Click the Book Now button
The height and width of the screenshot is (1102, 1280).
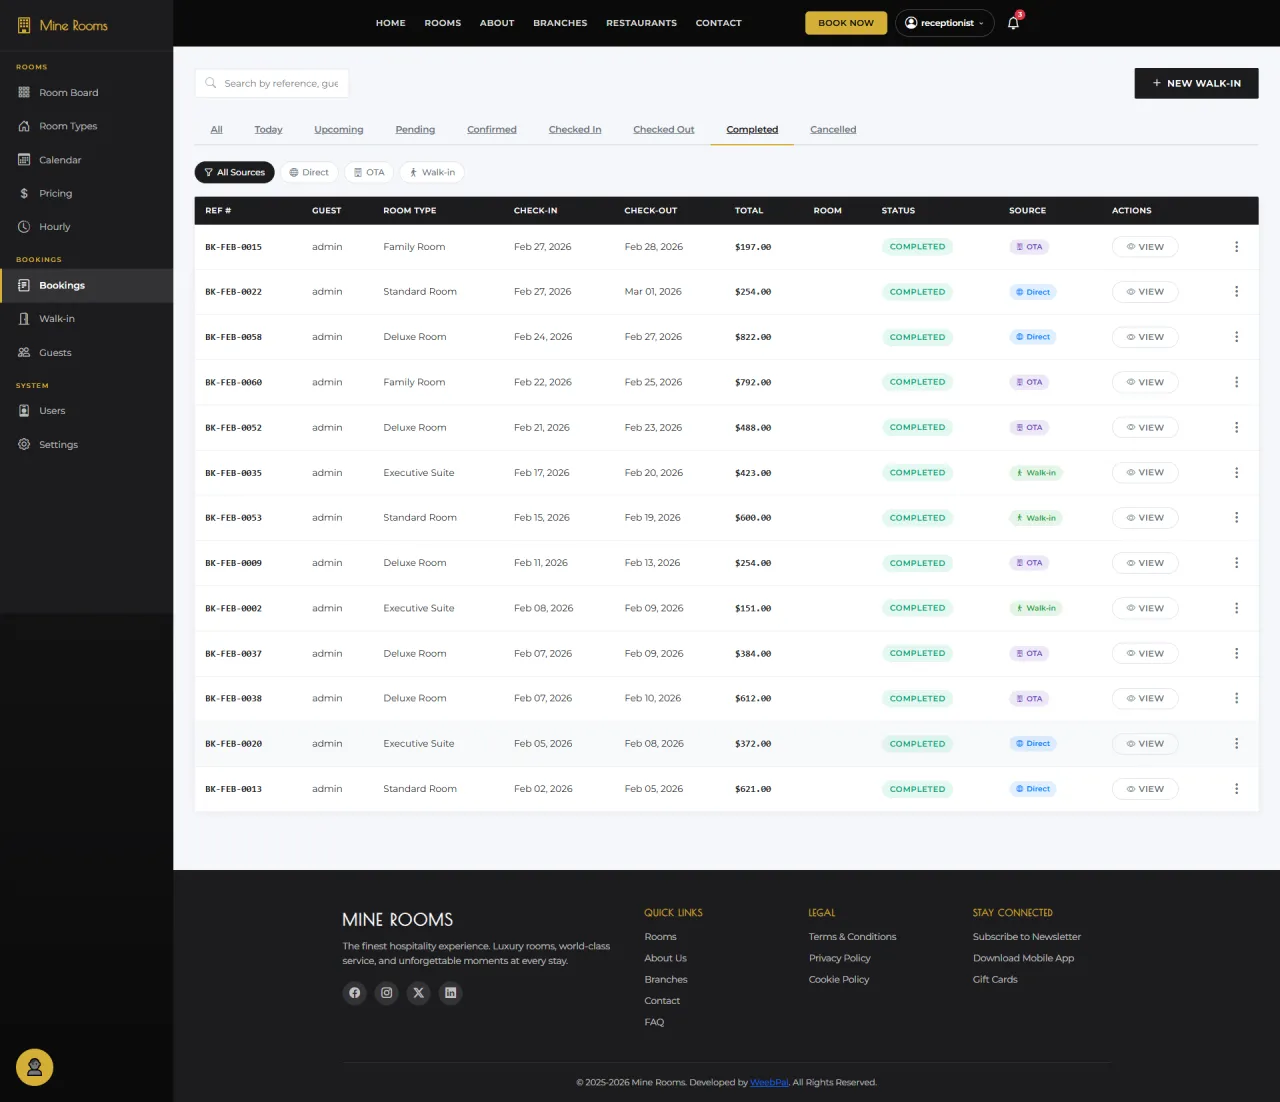846,23
